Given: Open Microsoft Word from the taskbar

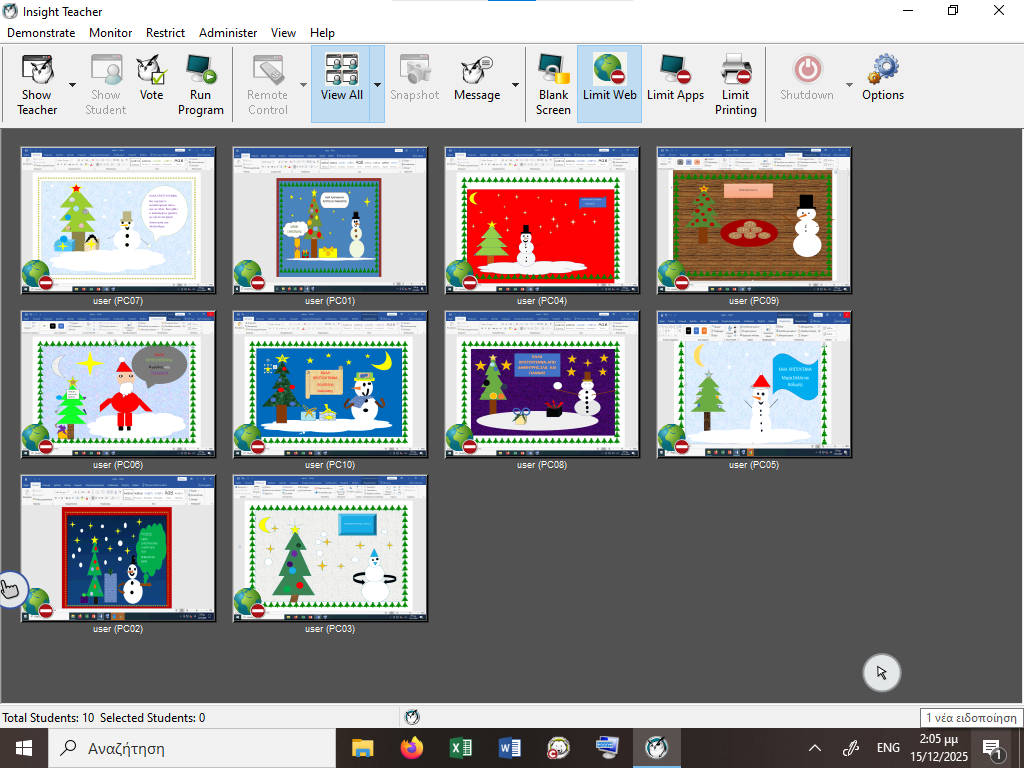Looking at the screenshot, I should coord(510,748).
